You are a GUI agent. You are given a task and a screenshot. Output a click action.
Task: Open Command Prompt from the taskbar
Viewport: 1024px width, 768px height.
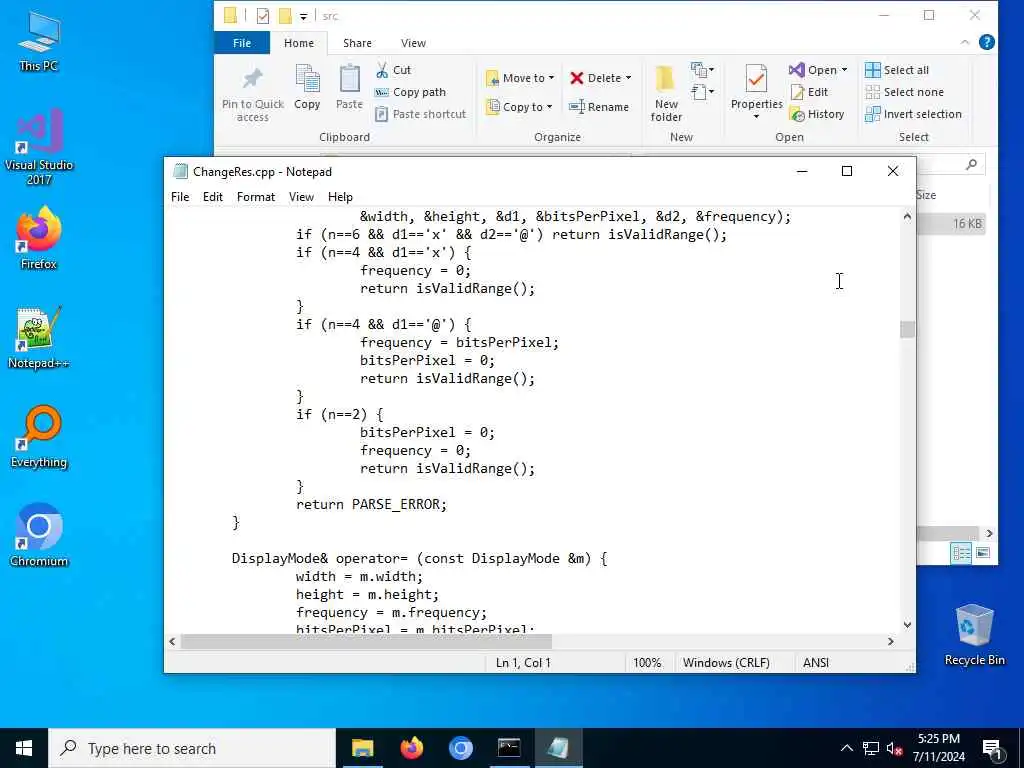click(x=509, y=748)
